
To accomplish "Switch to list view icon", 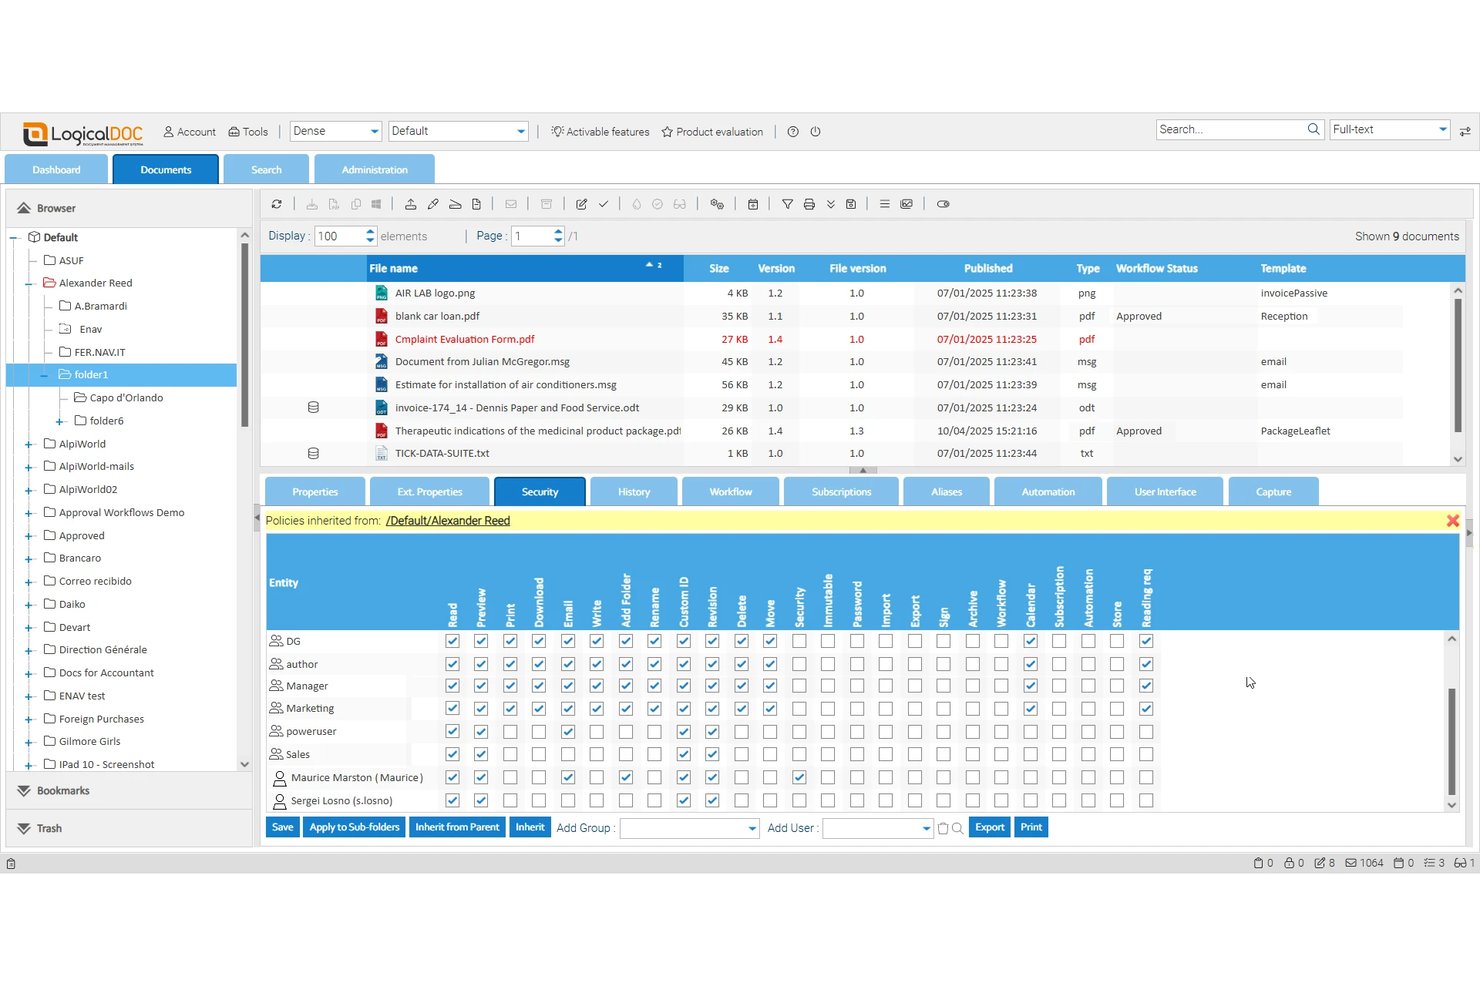I will tap(885, 204).
